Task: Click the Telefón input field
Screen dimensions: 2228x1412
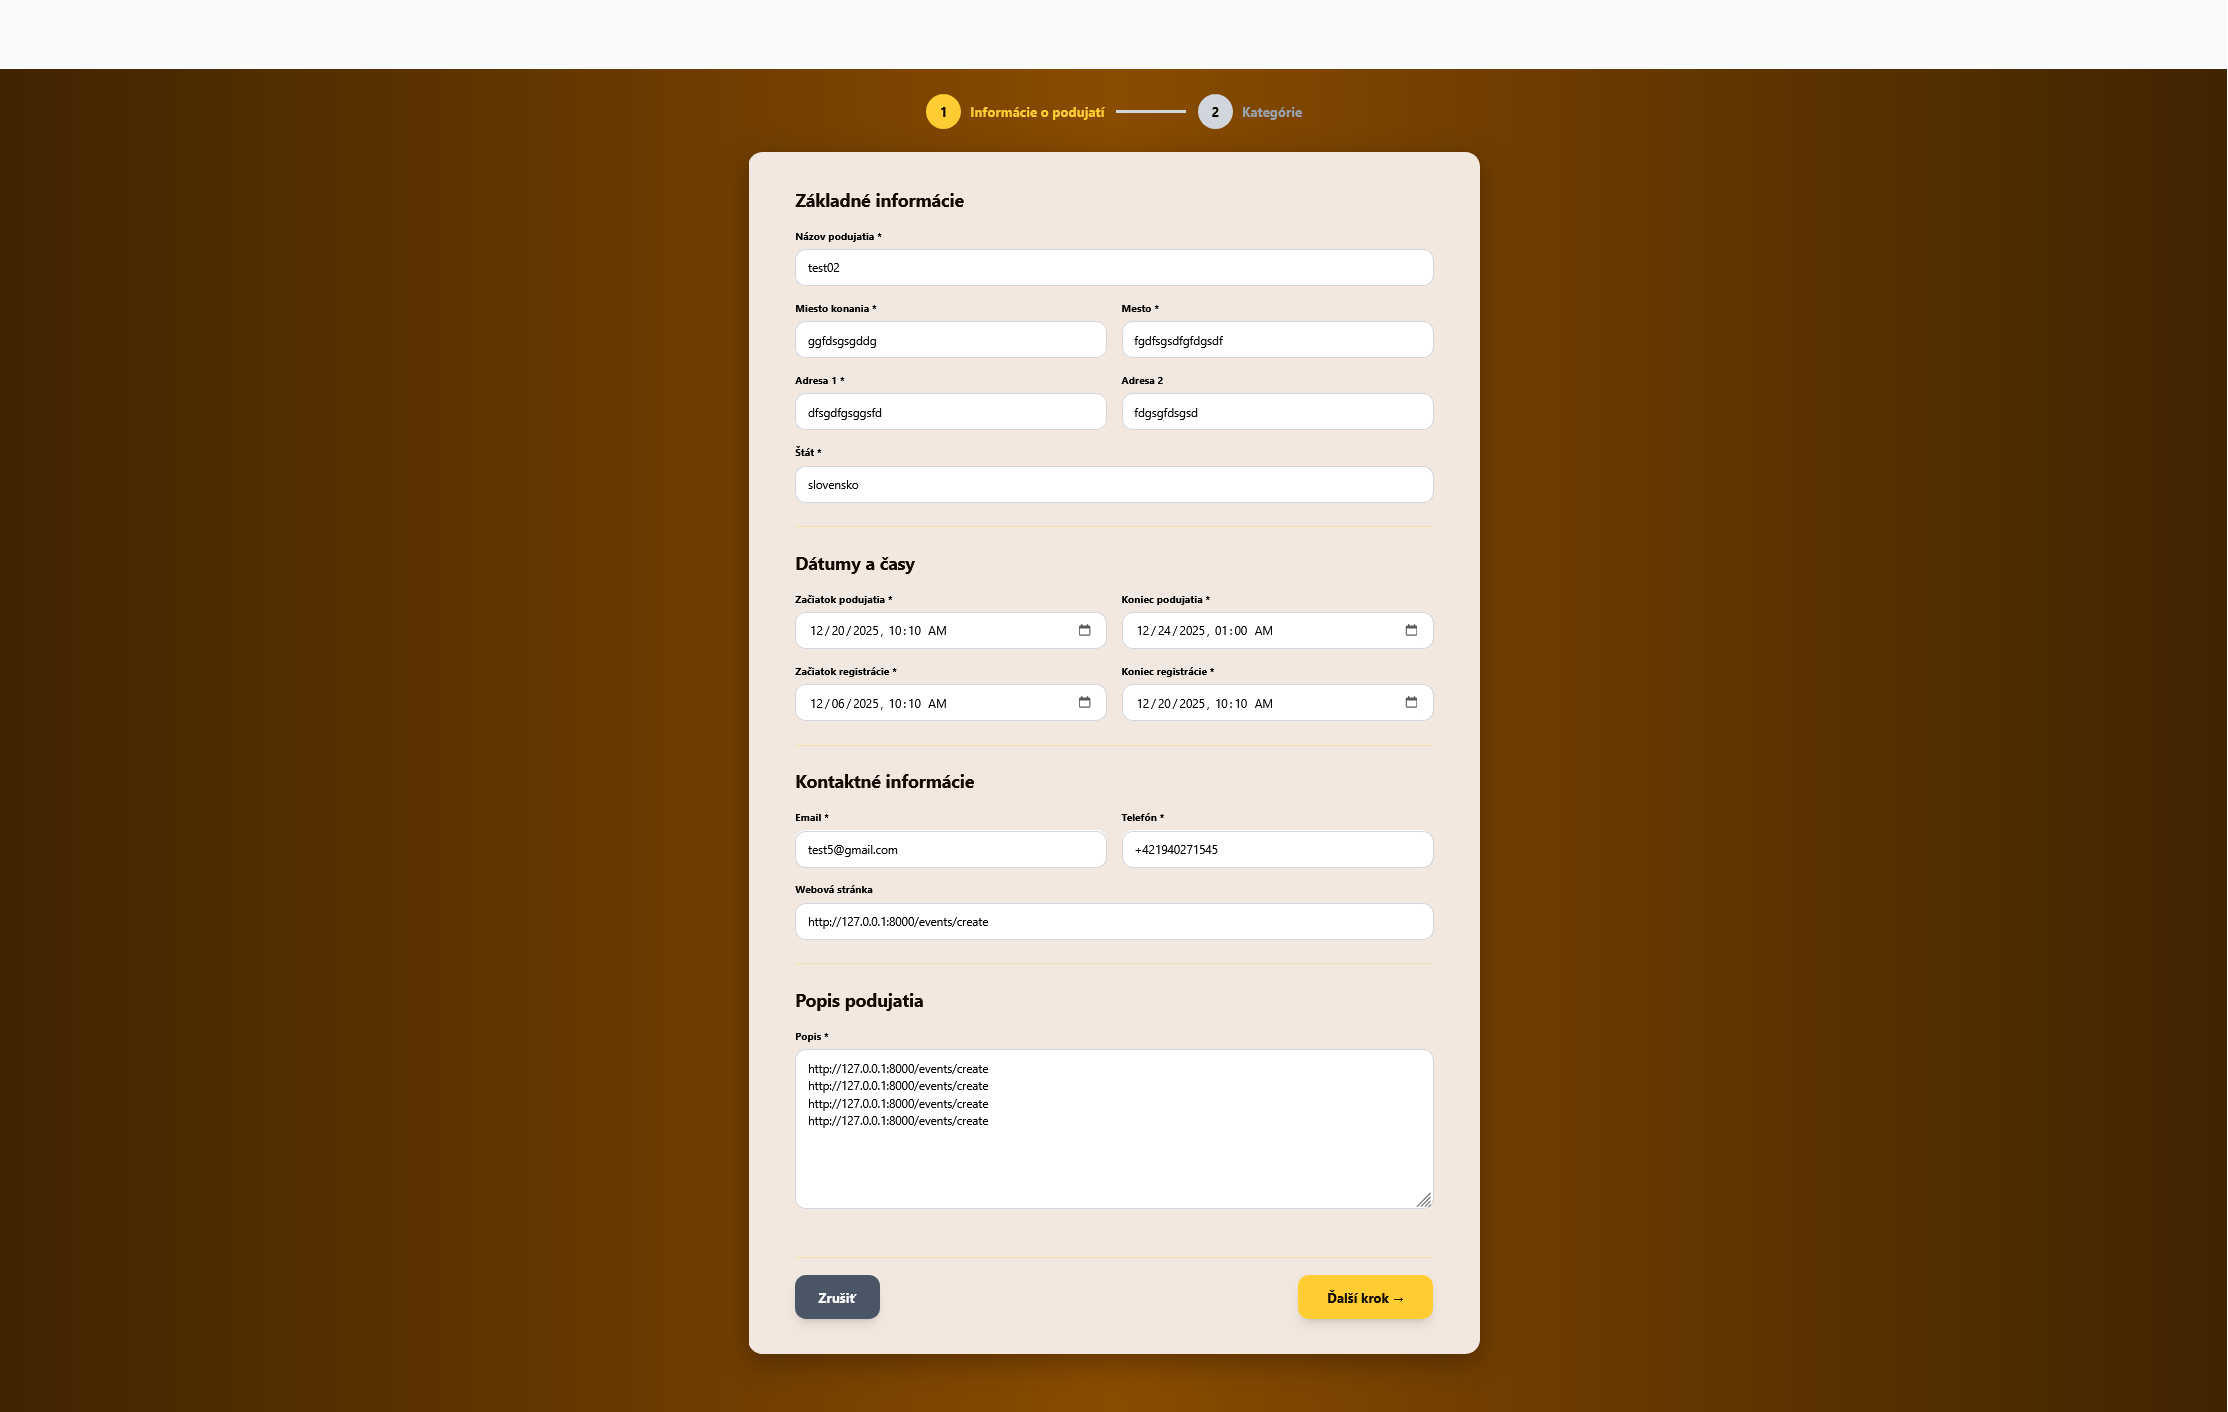Action: click(x=1277, y=850)
